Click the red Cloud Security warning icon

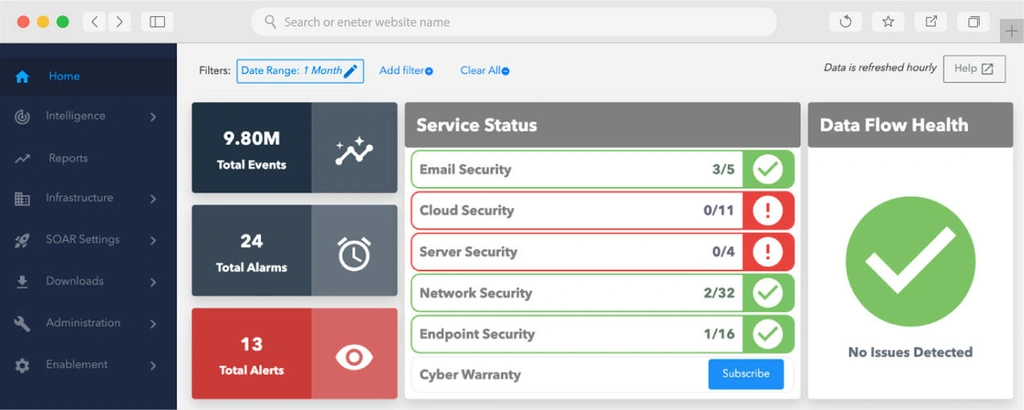pyautogui.click(x=768, y=211)
